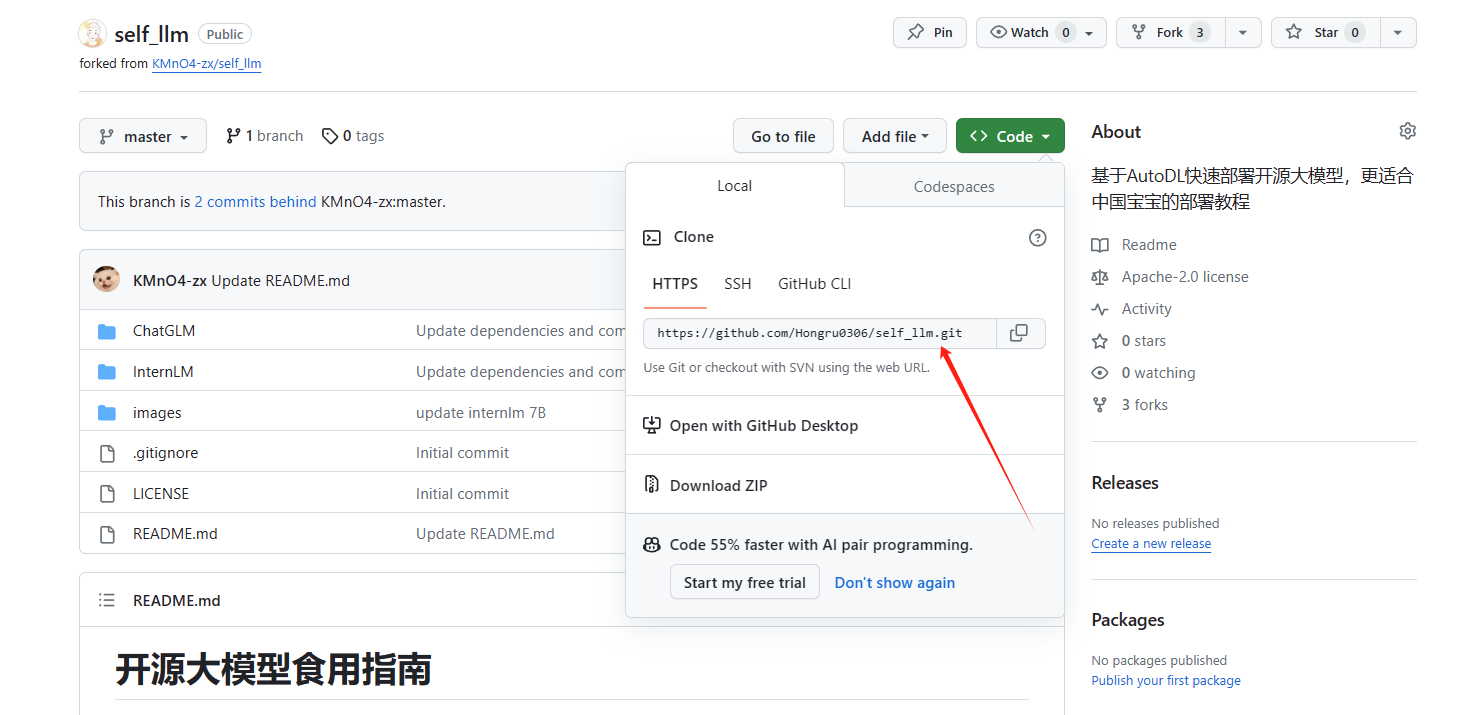Open .gitignore's Initial commit message
The height and width of the screenshot is (715, 1476).
pyautogui.click(x=463, y=453)
